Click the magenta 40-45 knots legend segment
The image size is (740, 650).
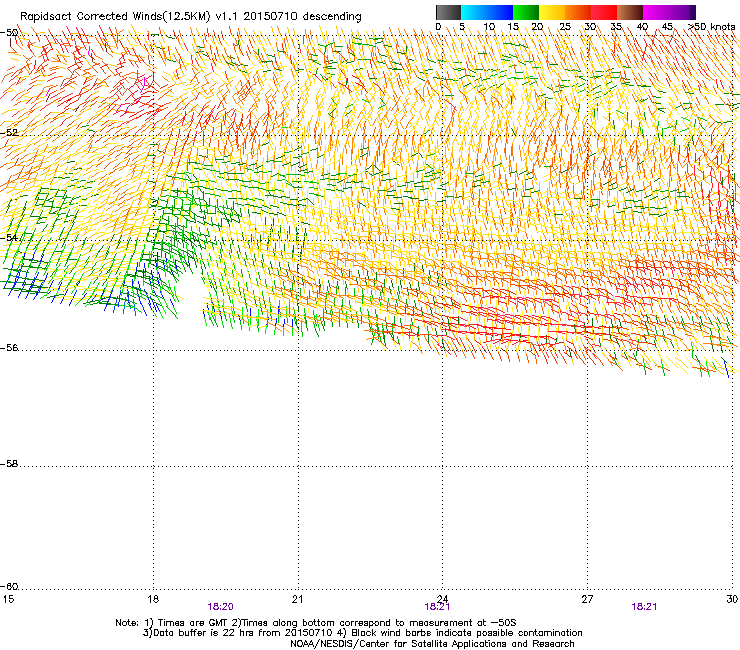click(x=656, y=12)
